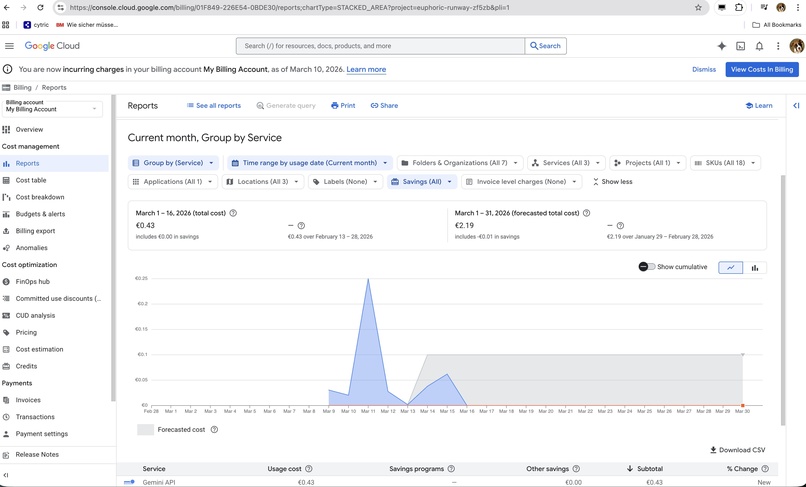The width and height of the screenshot is (806, 487).
Task: Open the account avatar in the Cloud header
Action: 797,46
